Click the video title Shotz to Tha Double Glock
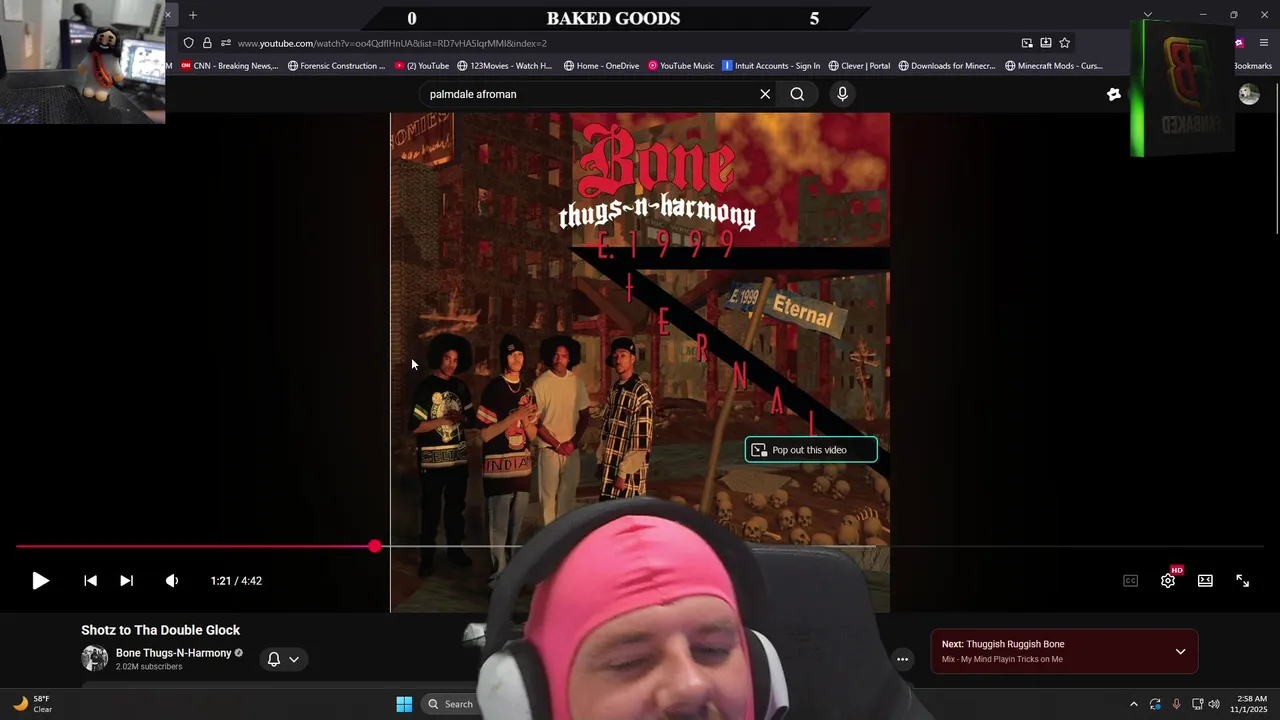The image size is (1280, 720). tap(161, 630)
